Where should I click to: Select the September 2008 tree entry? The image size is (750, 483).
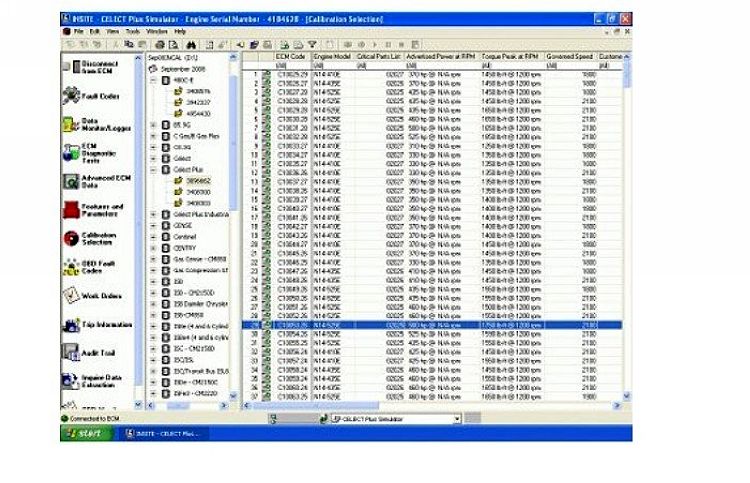coord(183,69)
